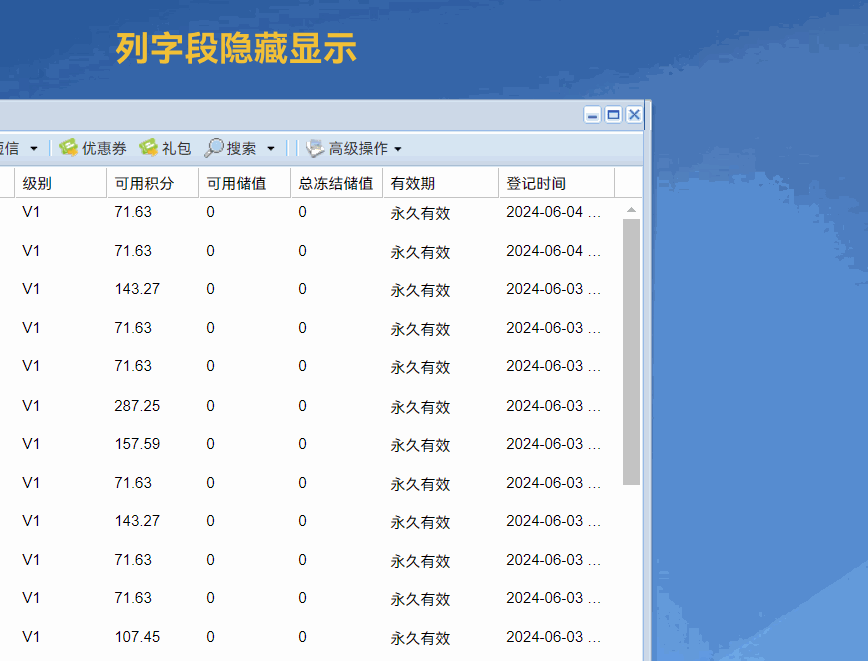This screenshot has height=661, width=868.
Task: Sort by the 有效期 column header
Action: (x=440, y=183)
